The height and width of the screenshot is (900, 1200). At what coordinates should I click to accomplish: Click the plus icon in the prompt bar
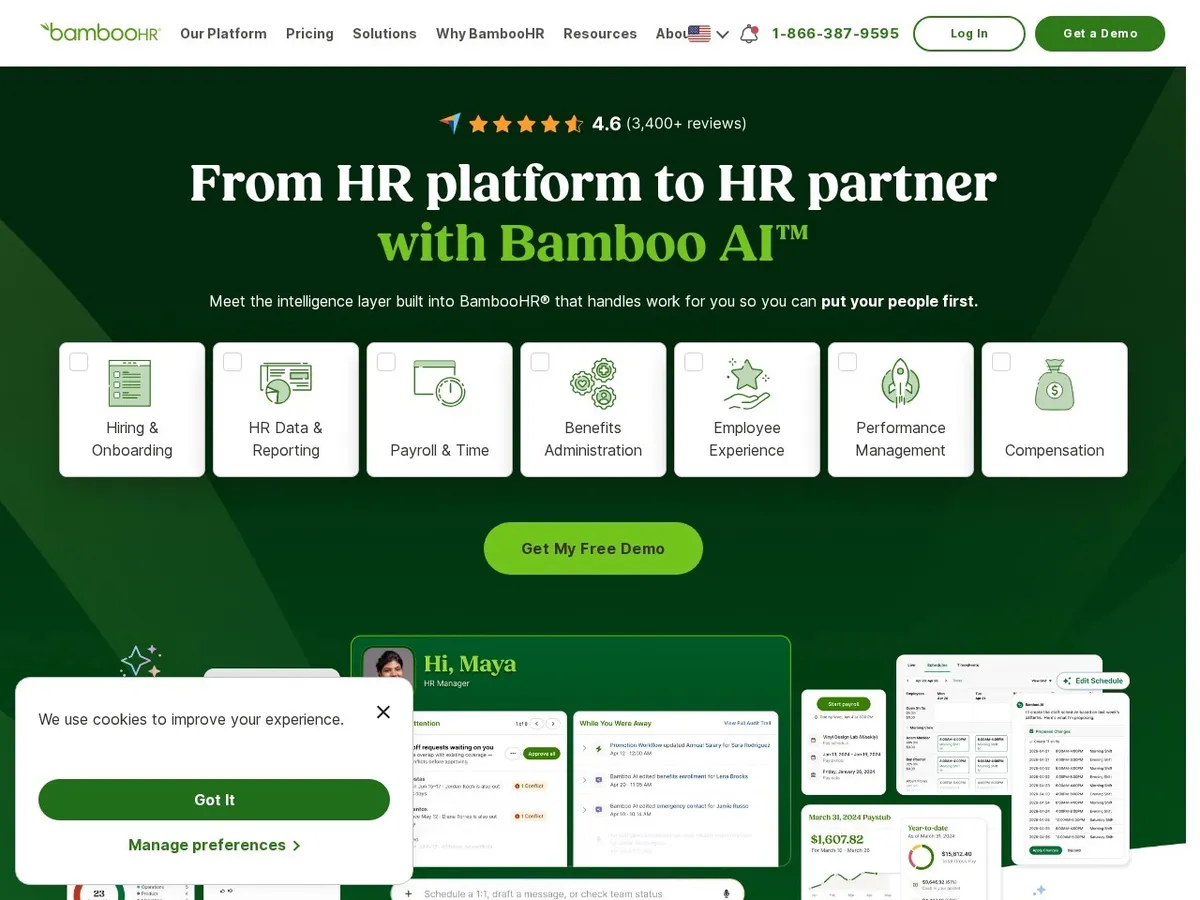point(409,893)
